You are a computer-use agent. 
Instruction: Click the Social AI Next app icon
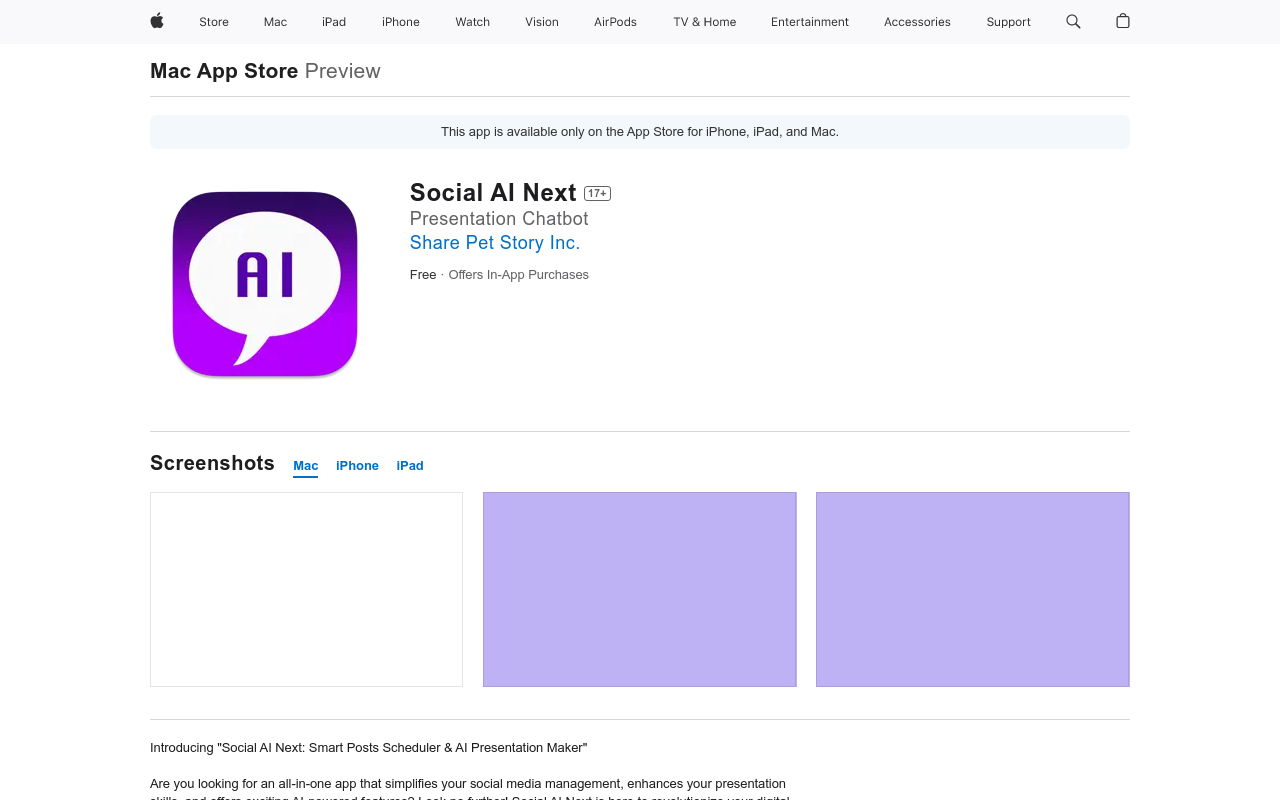[265, 284]
